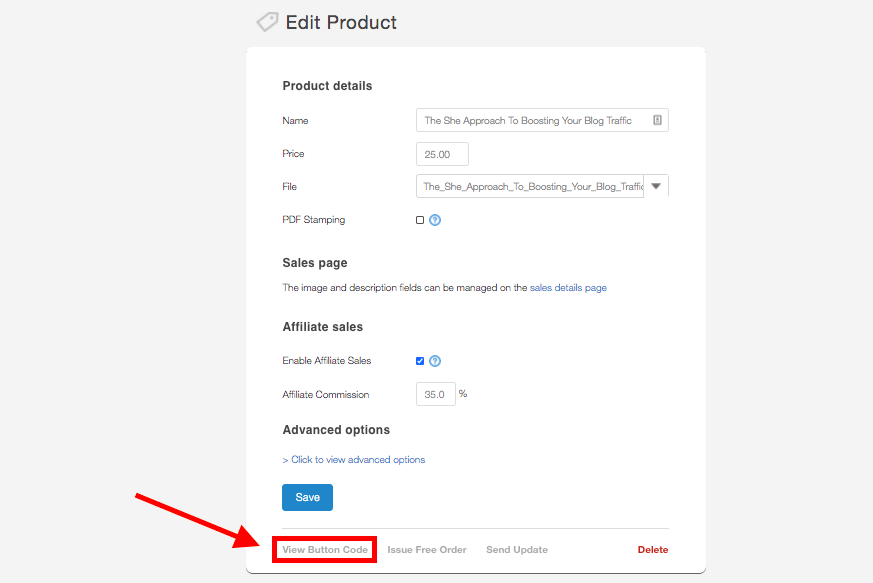Click the PDF Stamping label text

point(314,220)
